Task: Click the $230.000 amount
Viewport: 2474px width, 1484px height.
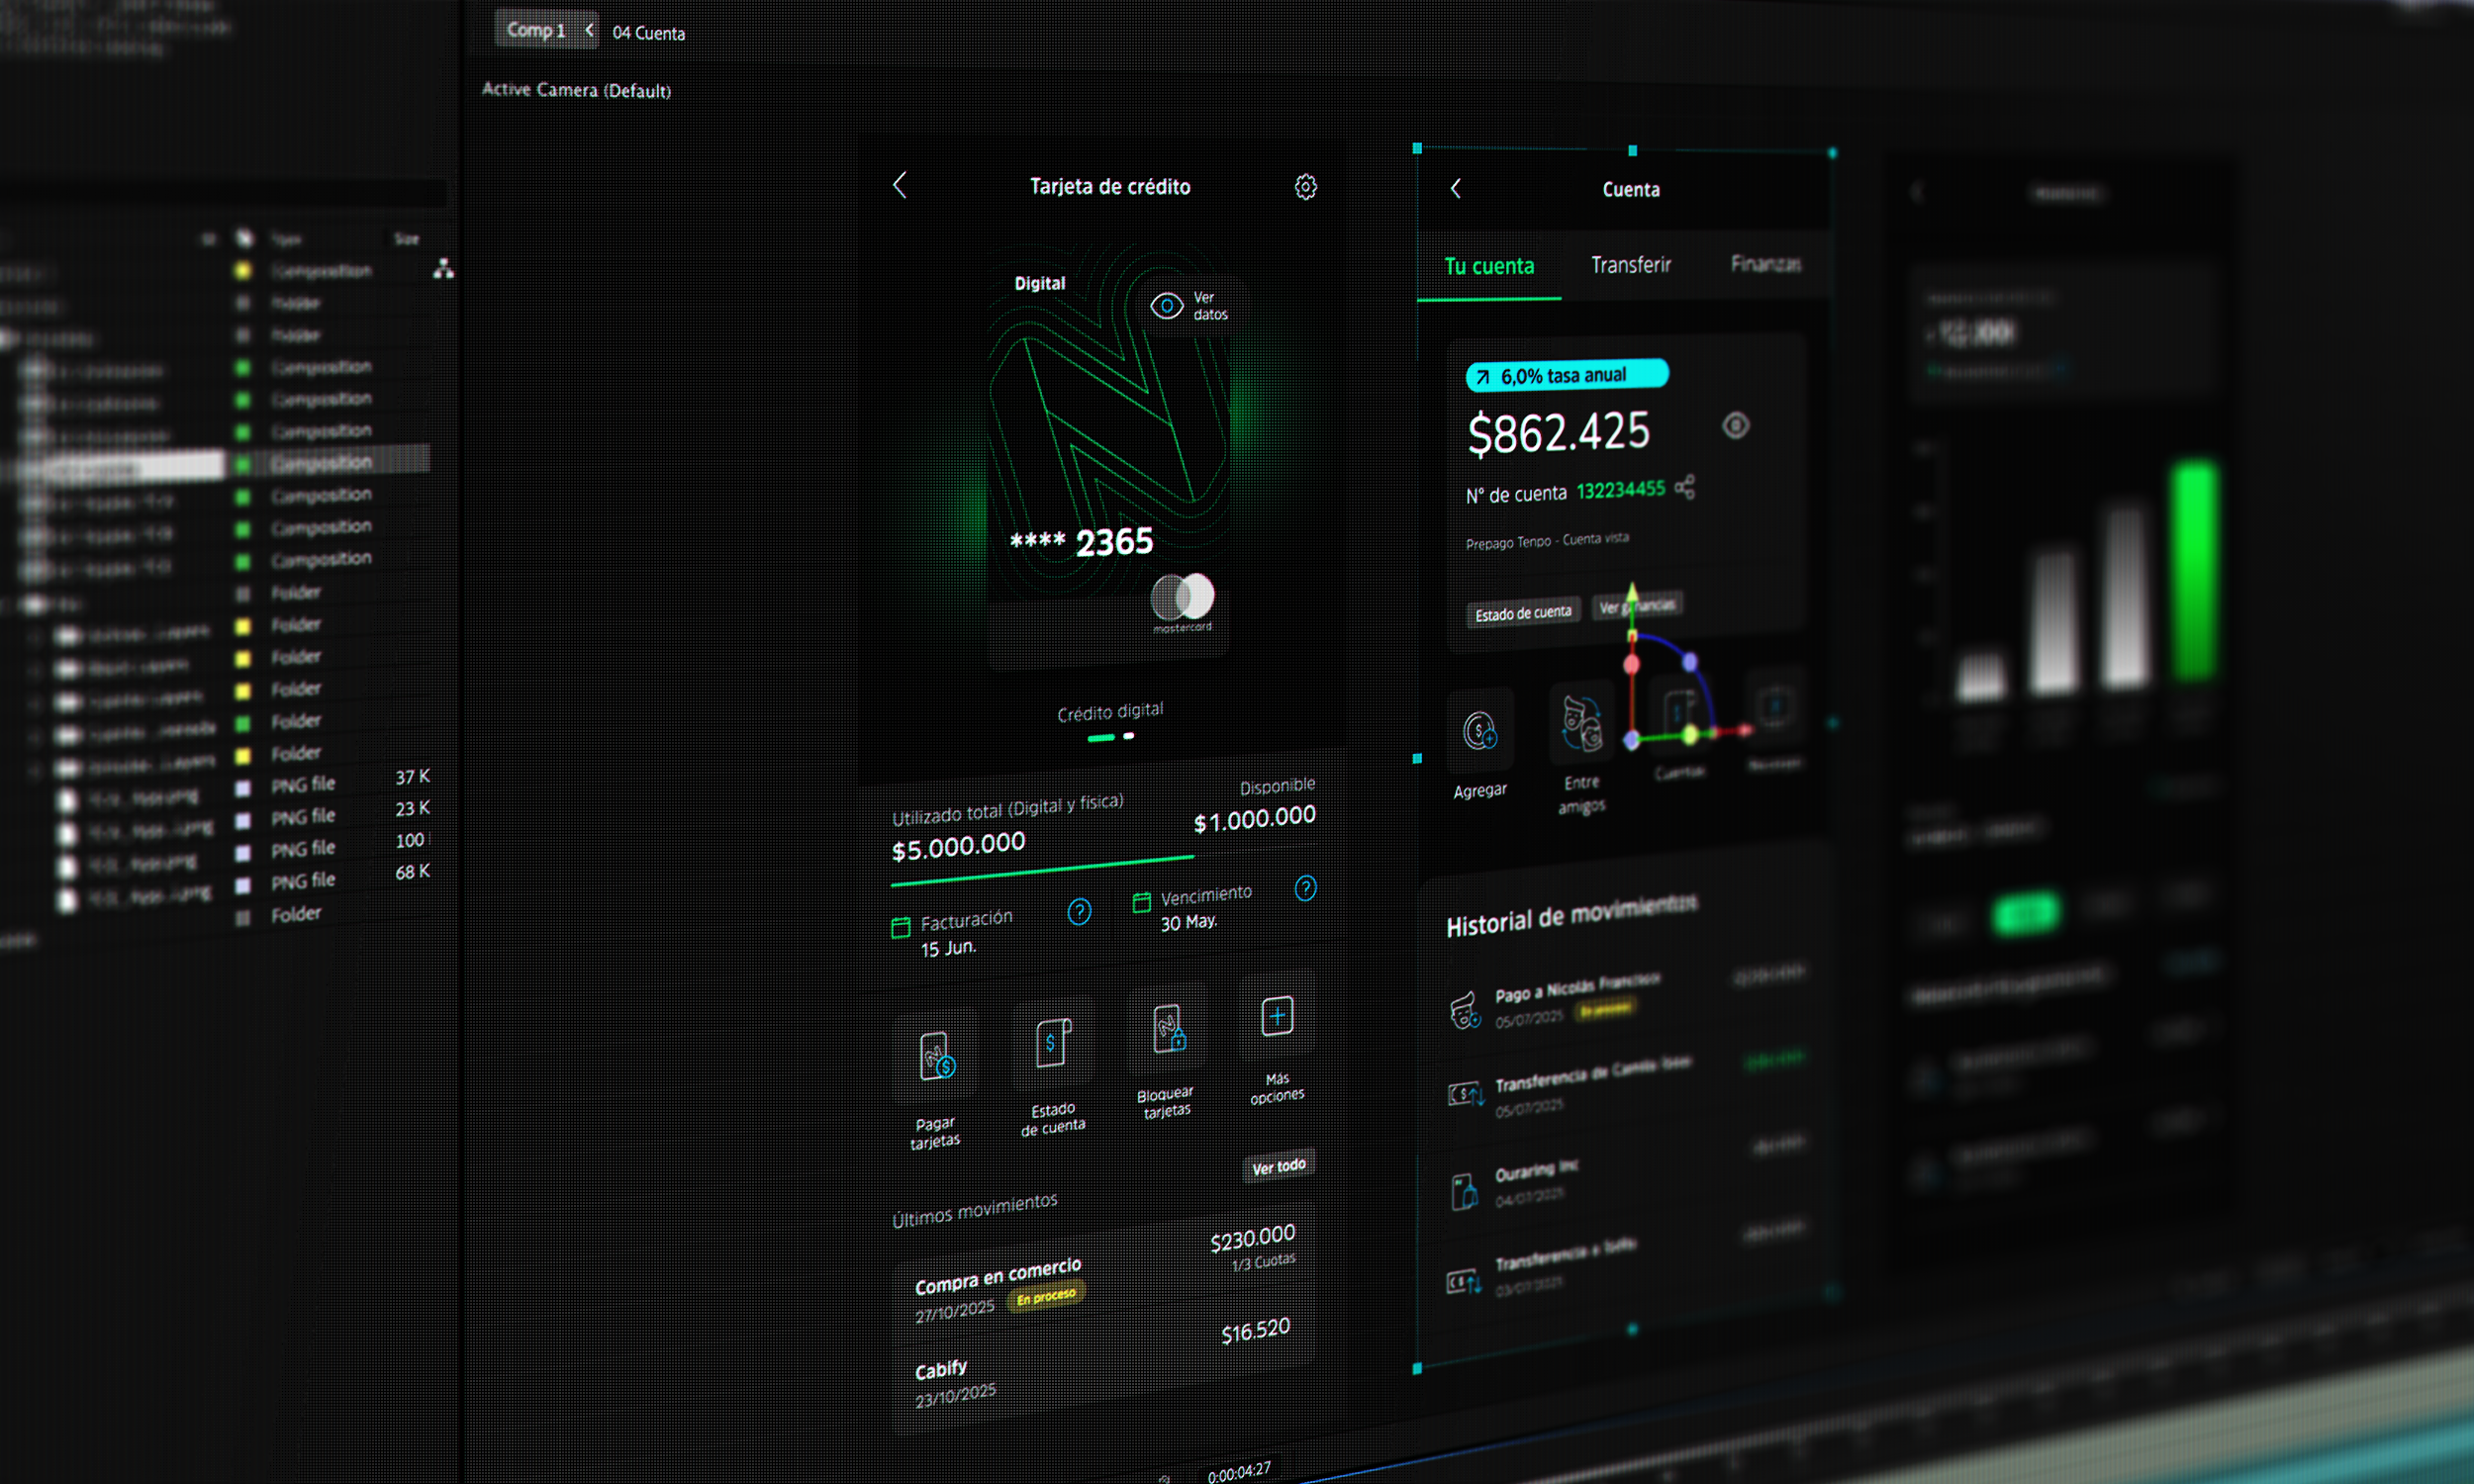Action: [x=1253, y=1238]
